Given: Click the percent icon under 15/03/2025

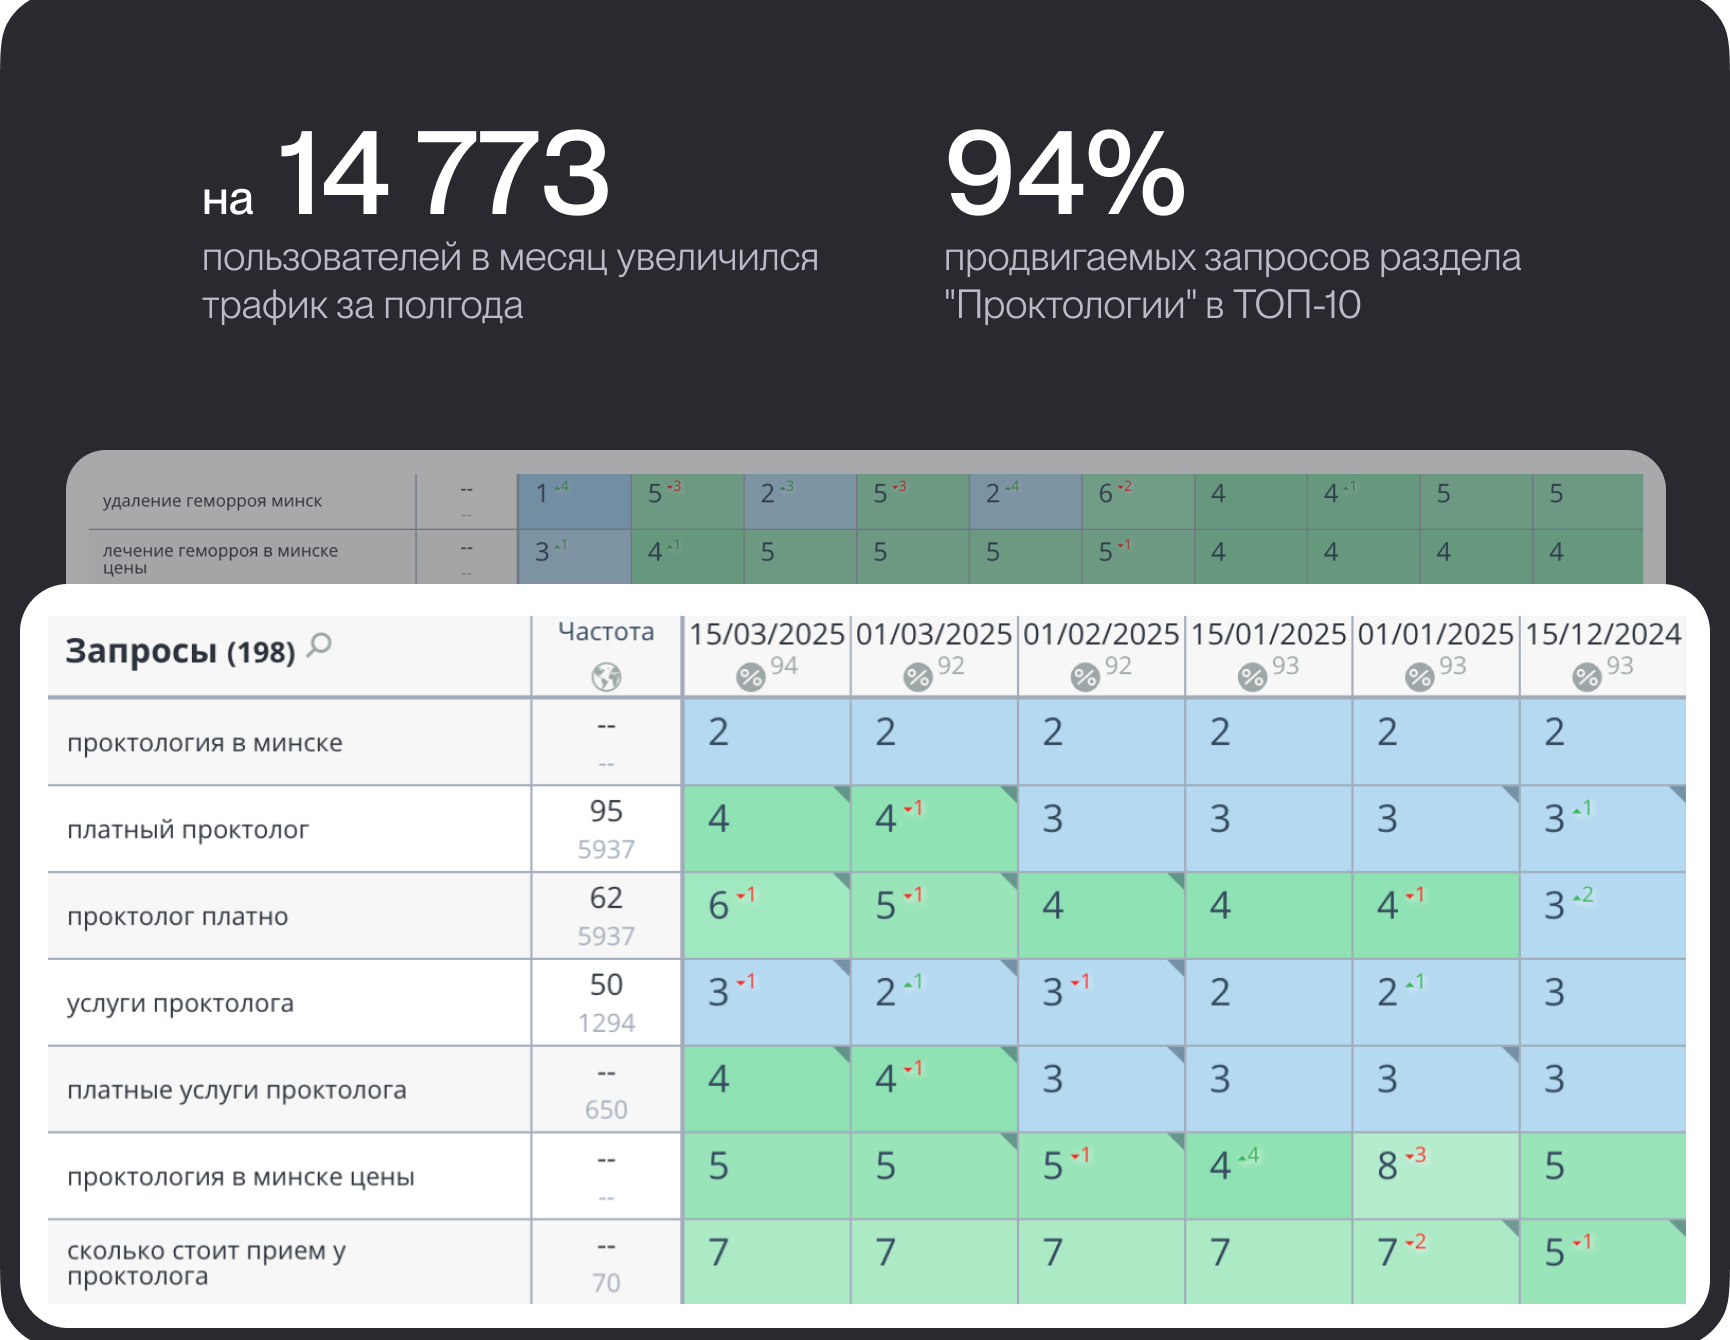Looking at the screenshot, I should (750, 677).
